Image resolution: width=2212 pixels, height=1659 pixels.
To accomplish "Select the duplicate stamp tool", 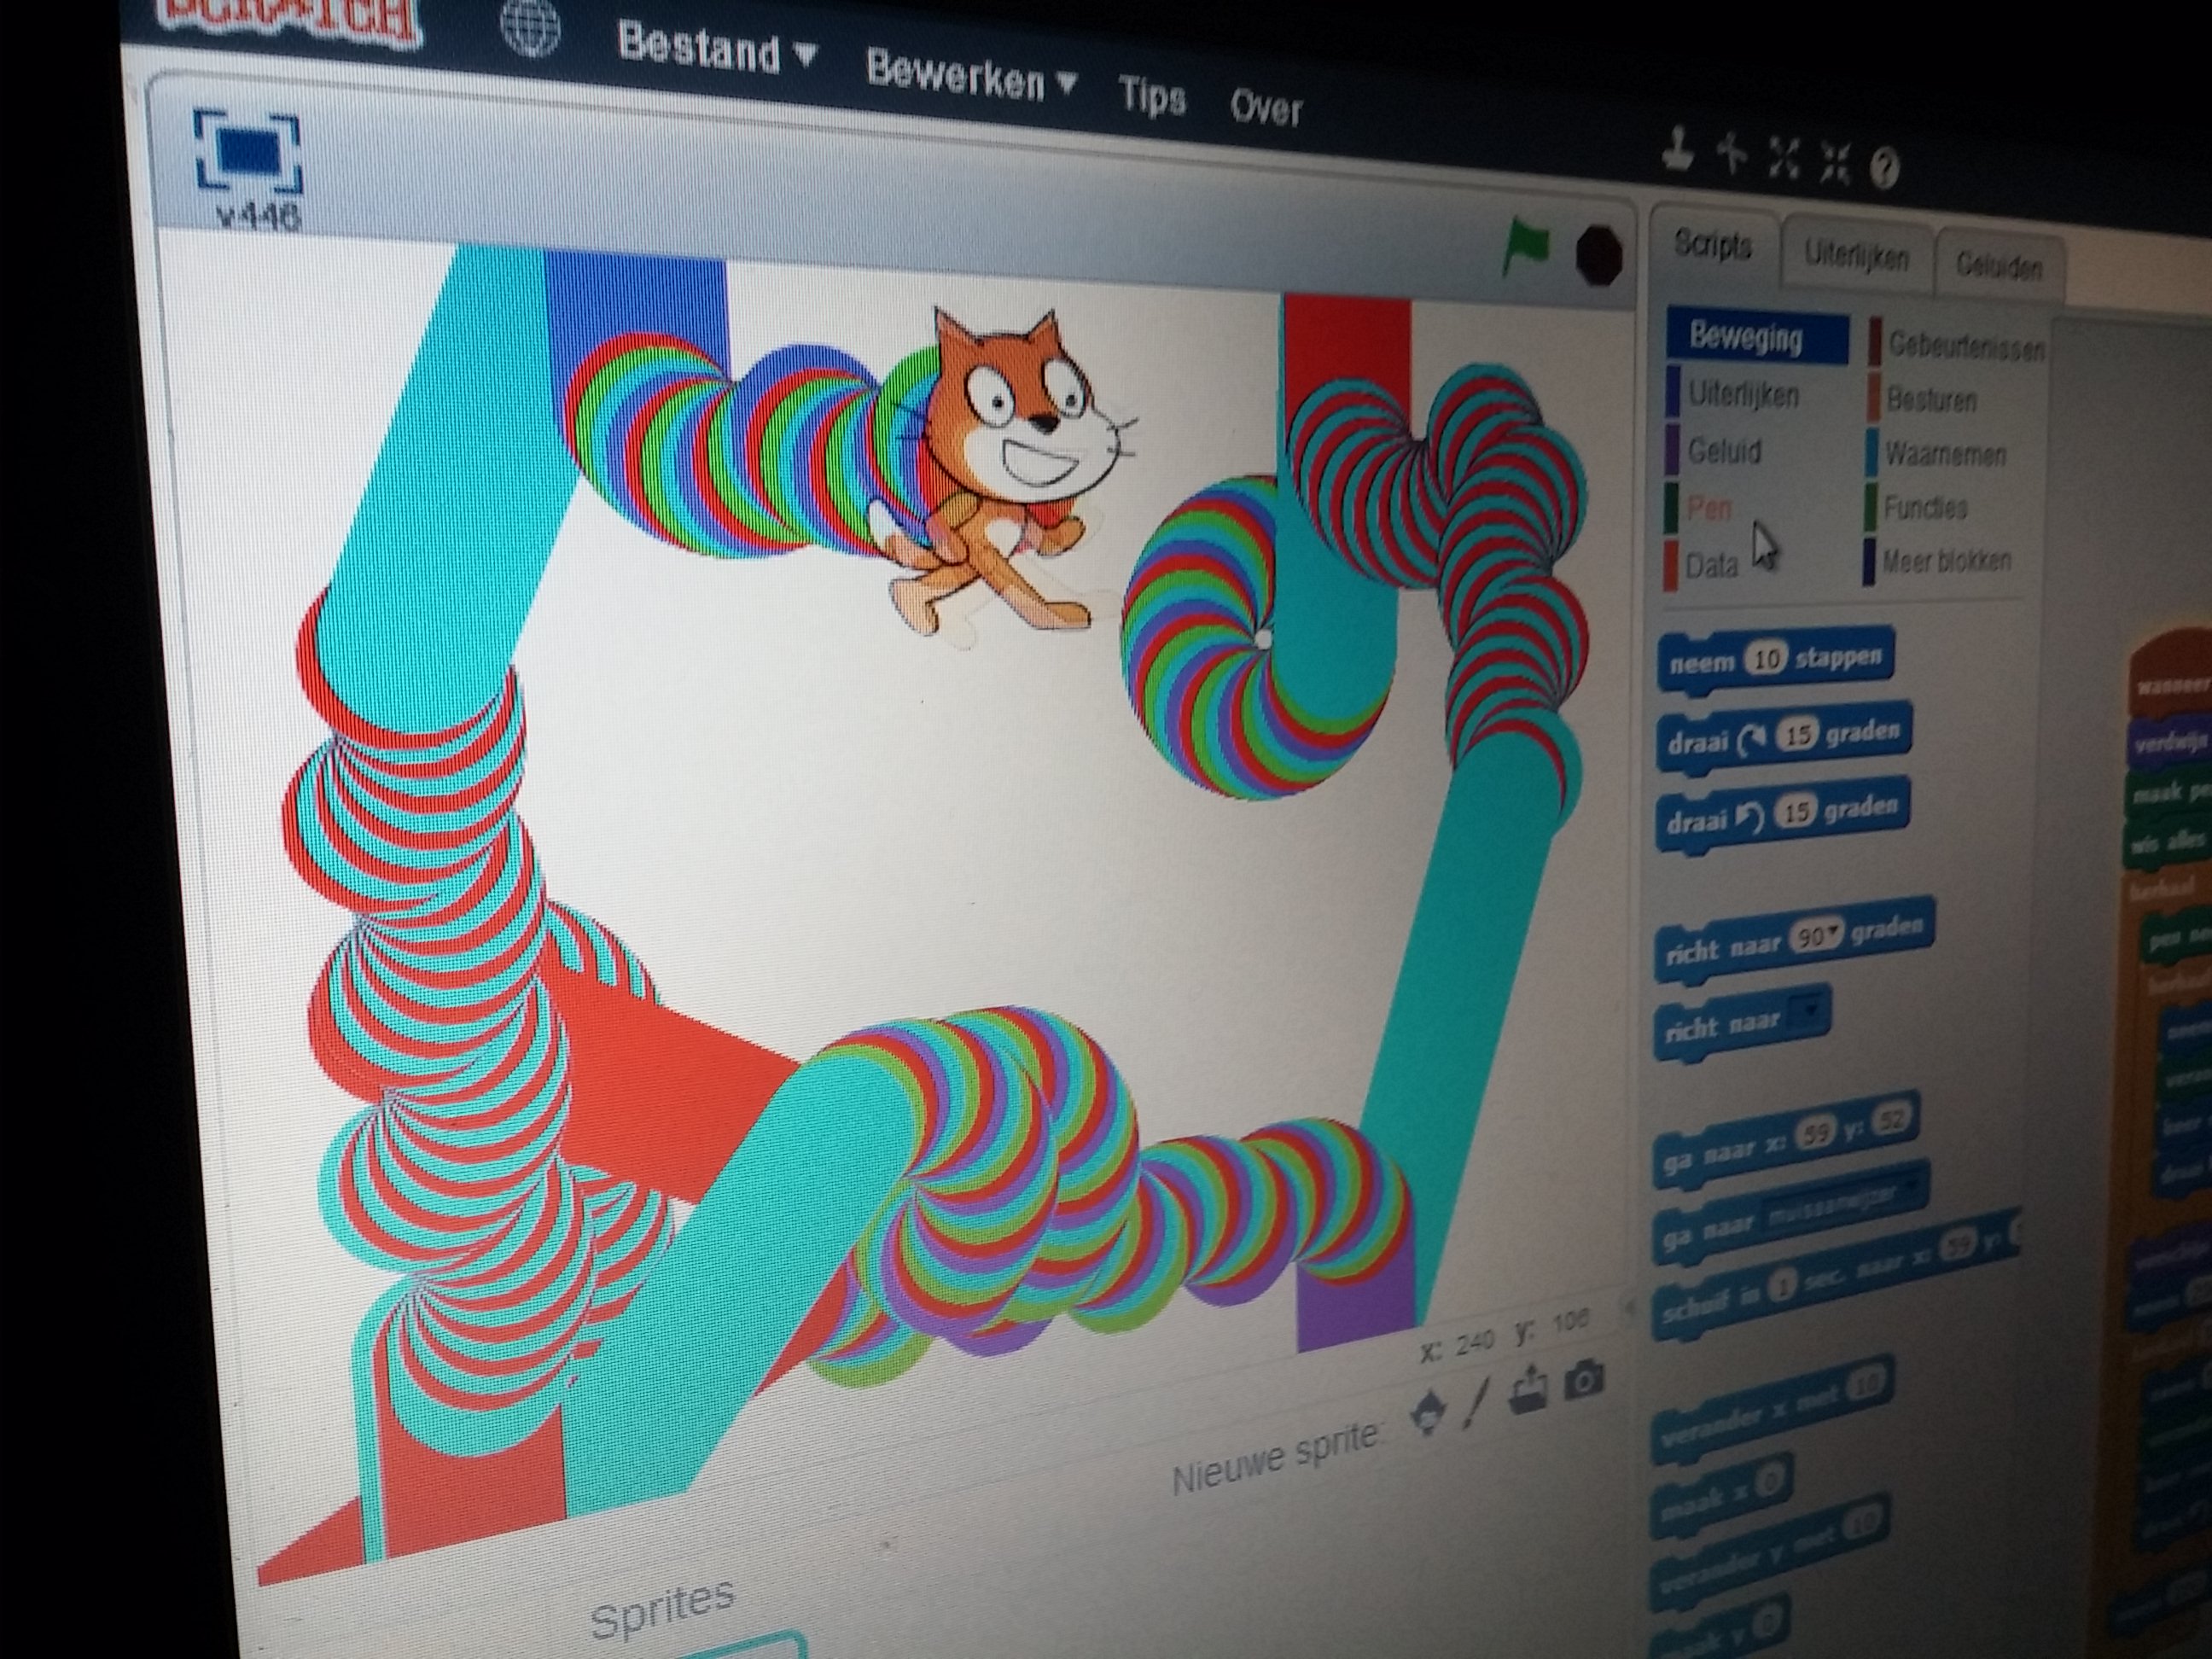I will (1679, 153).
